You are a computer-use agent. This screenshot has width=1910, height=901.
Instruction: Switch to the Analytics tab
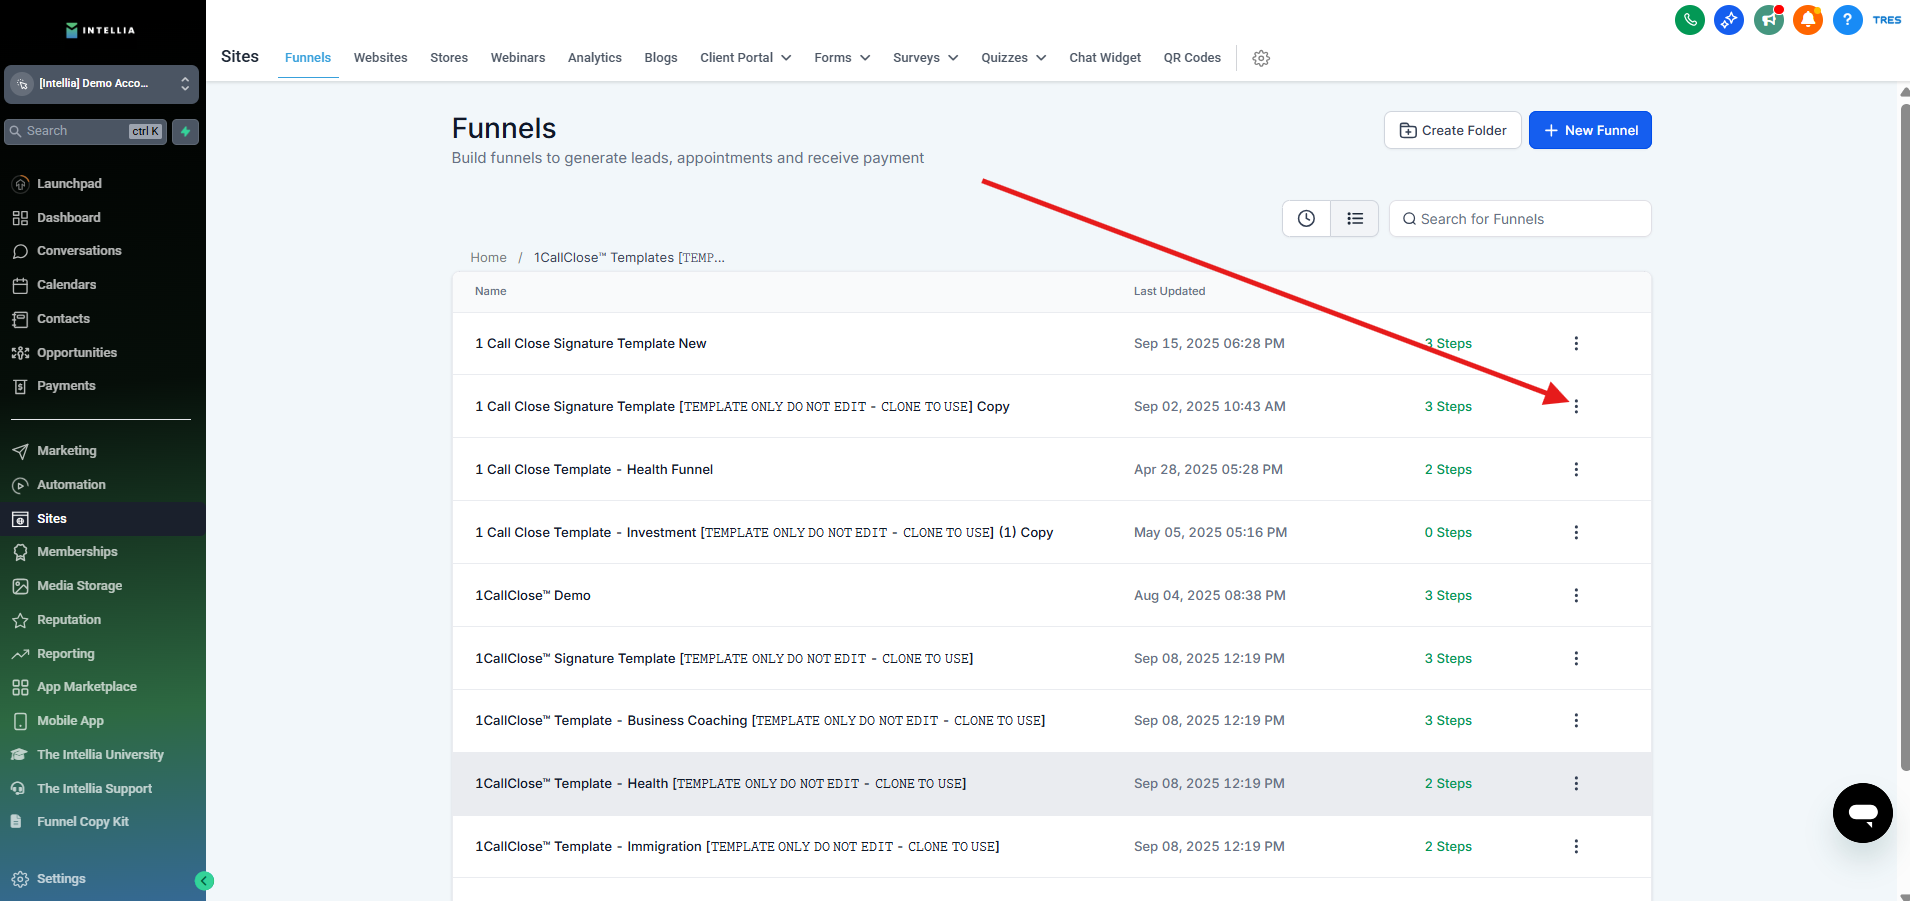(595, 58)
